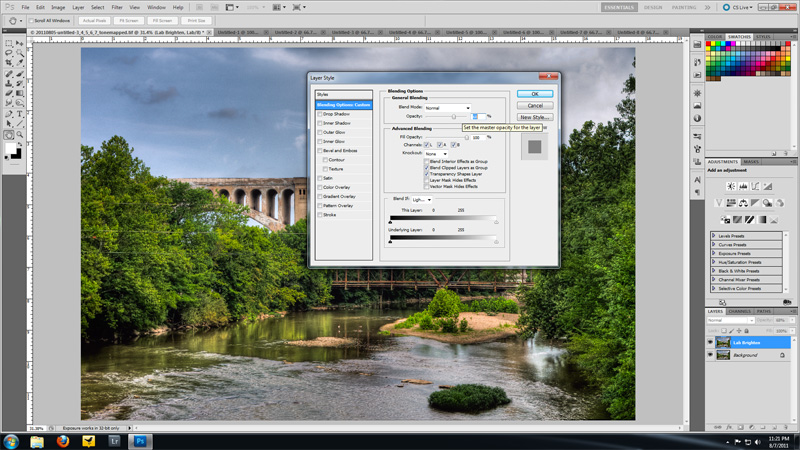Add a Brightness/Contrast adjustment
Viewport: 800px width, 450px height.
pos(731,186)
